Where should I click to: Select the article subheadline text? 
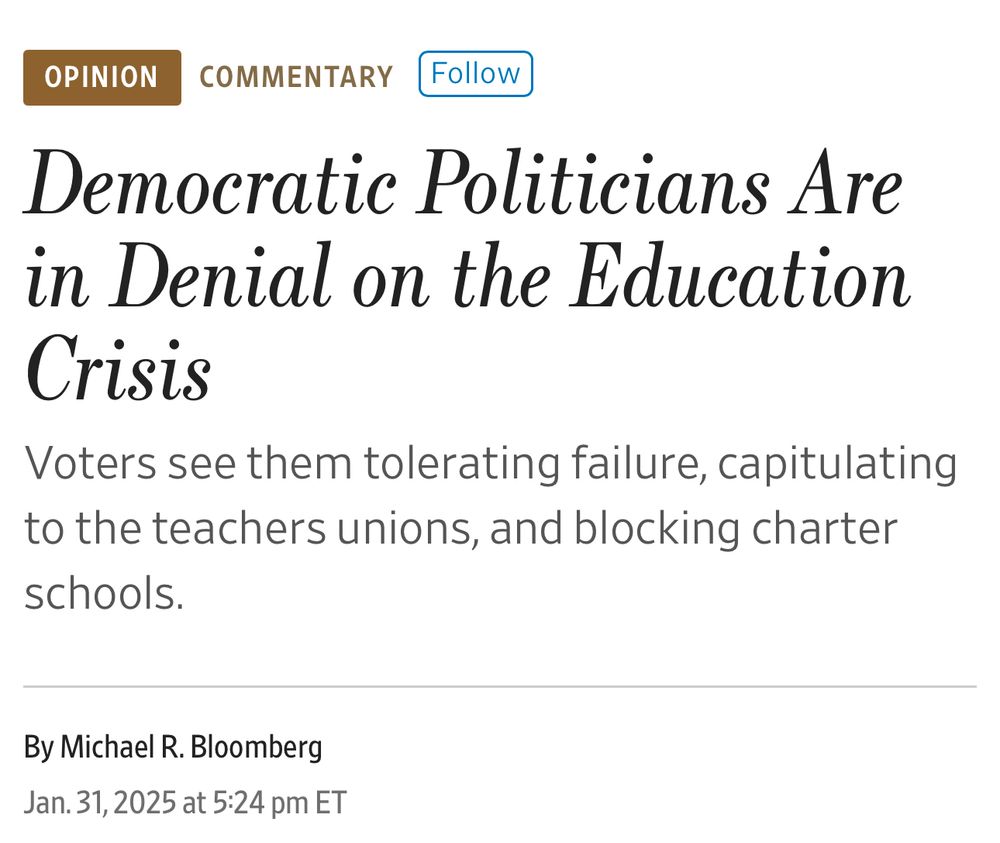pyautogui.click(x=490, y=527)
